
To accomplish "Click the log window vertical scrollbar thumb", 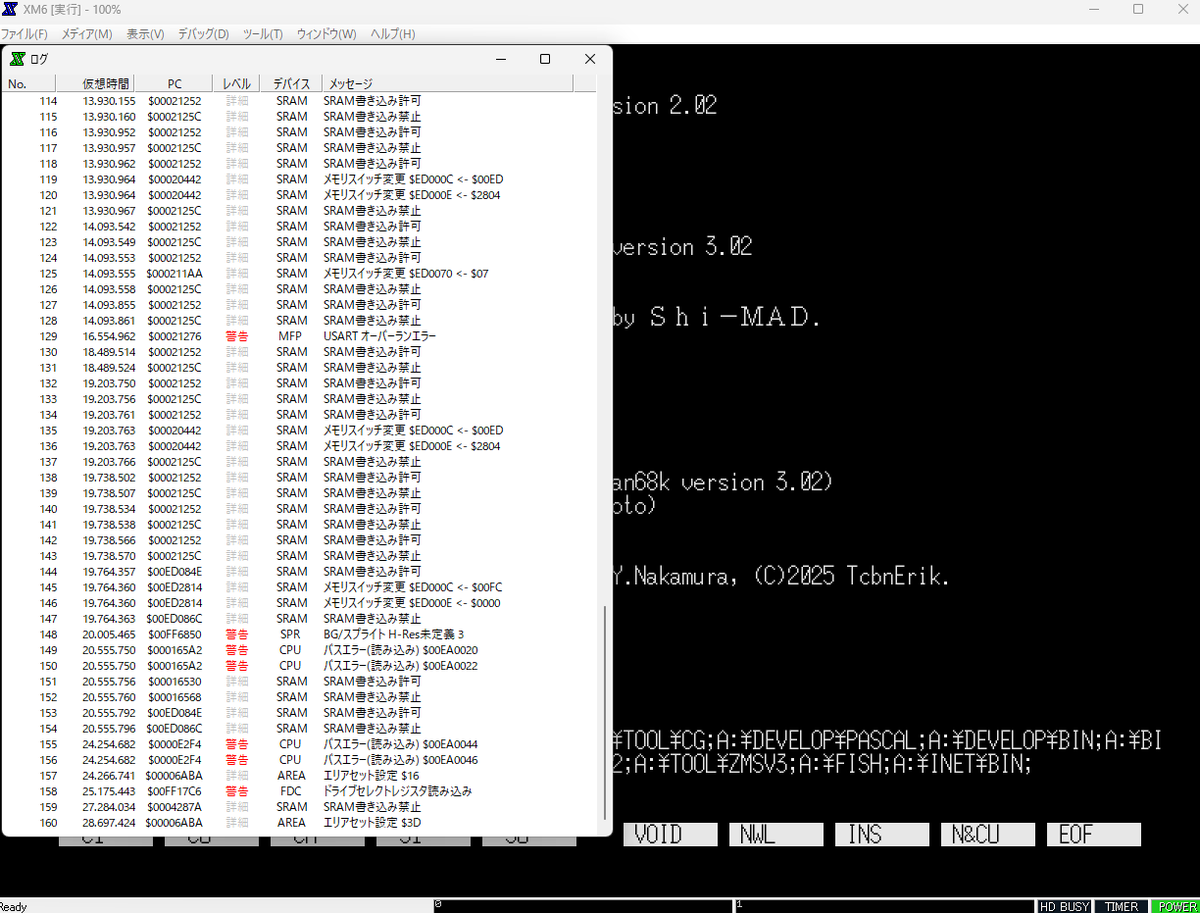I will (603, 710).
